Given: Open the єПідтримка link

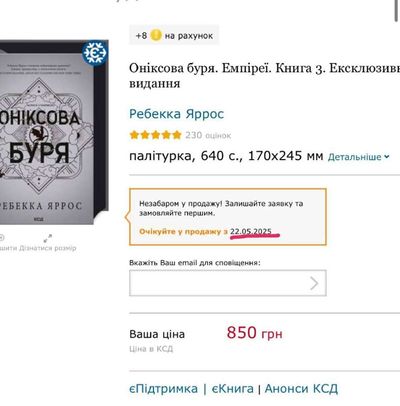Looking at the screenshot, I should (x=163, y=389).
